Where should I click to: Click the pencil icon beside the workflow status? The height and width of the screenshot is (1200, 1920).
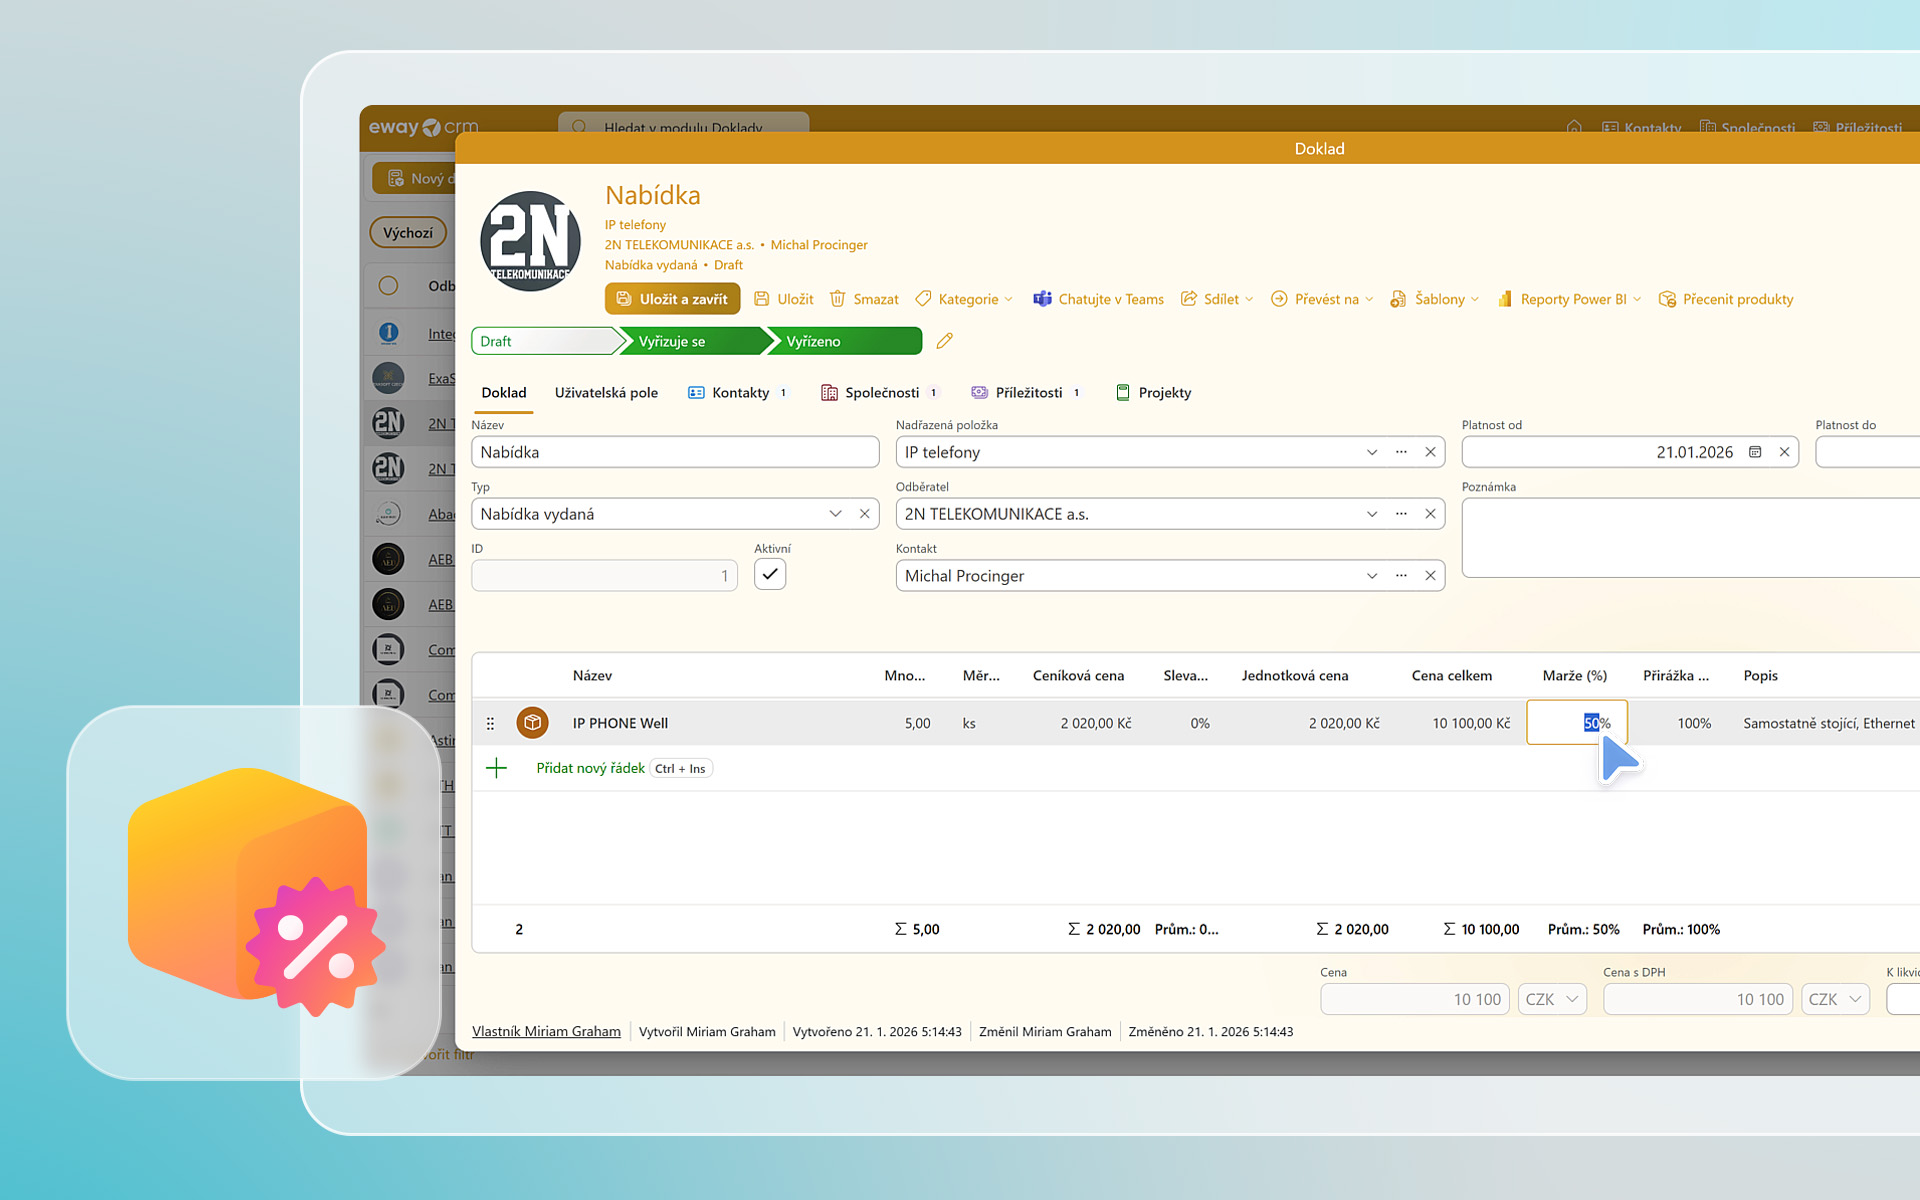pos(944,341)
